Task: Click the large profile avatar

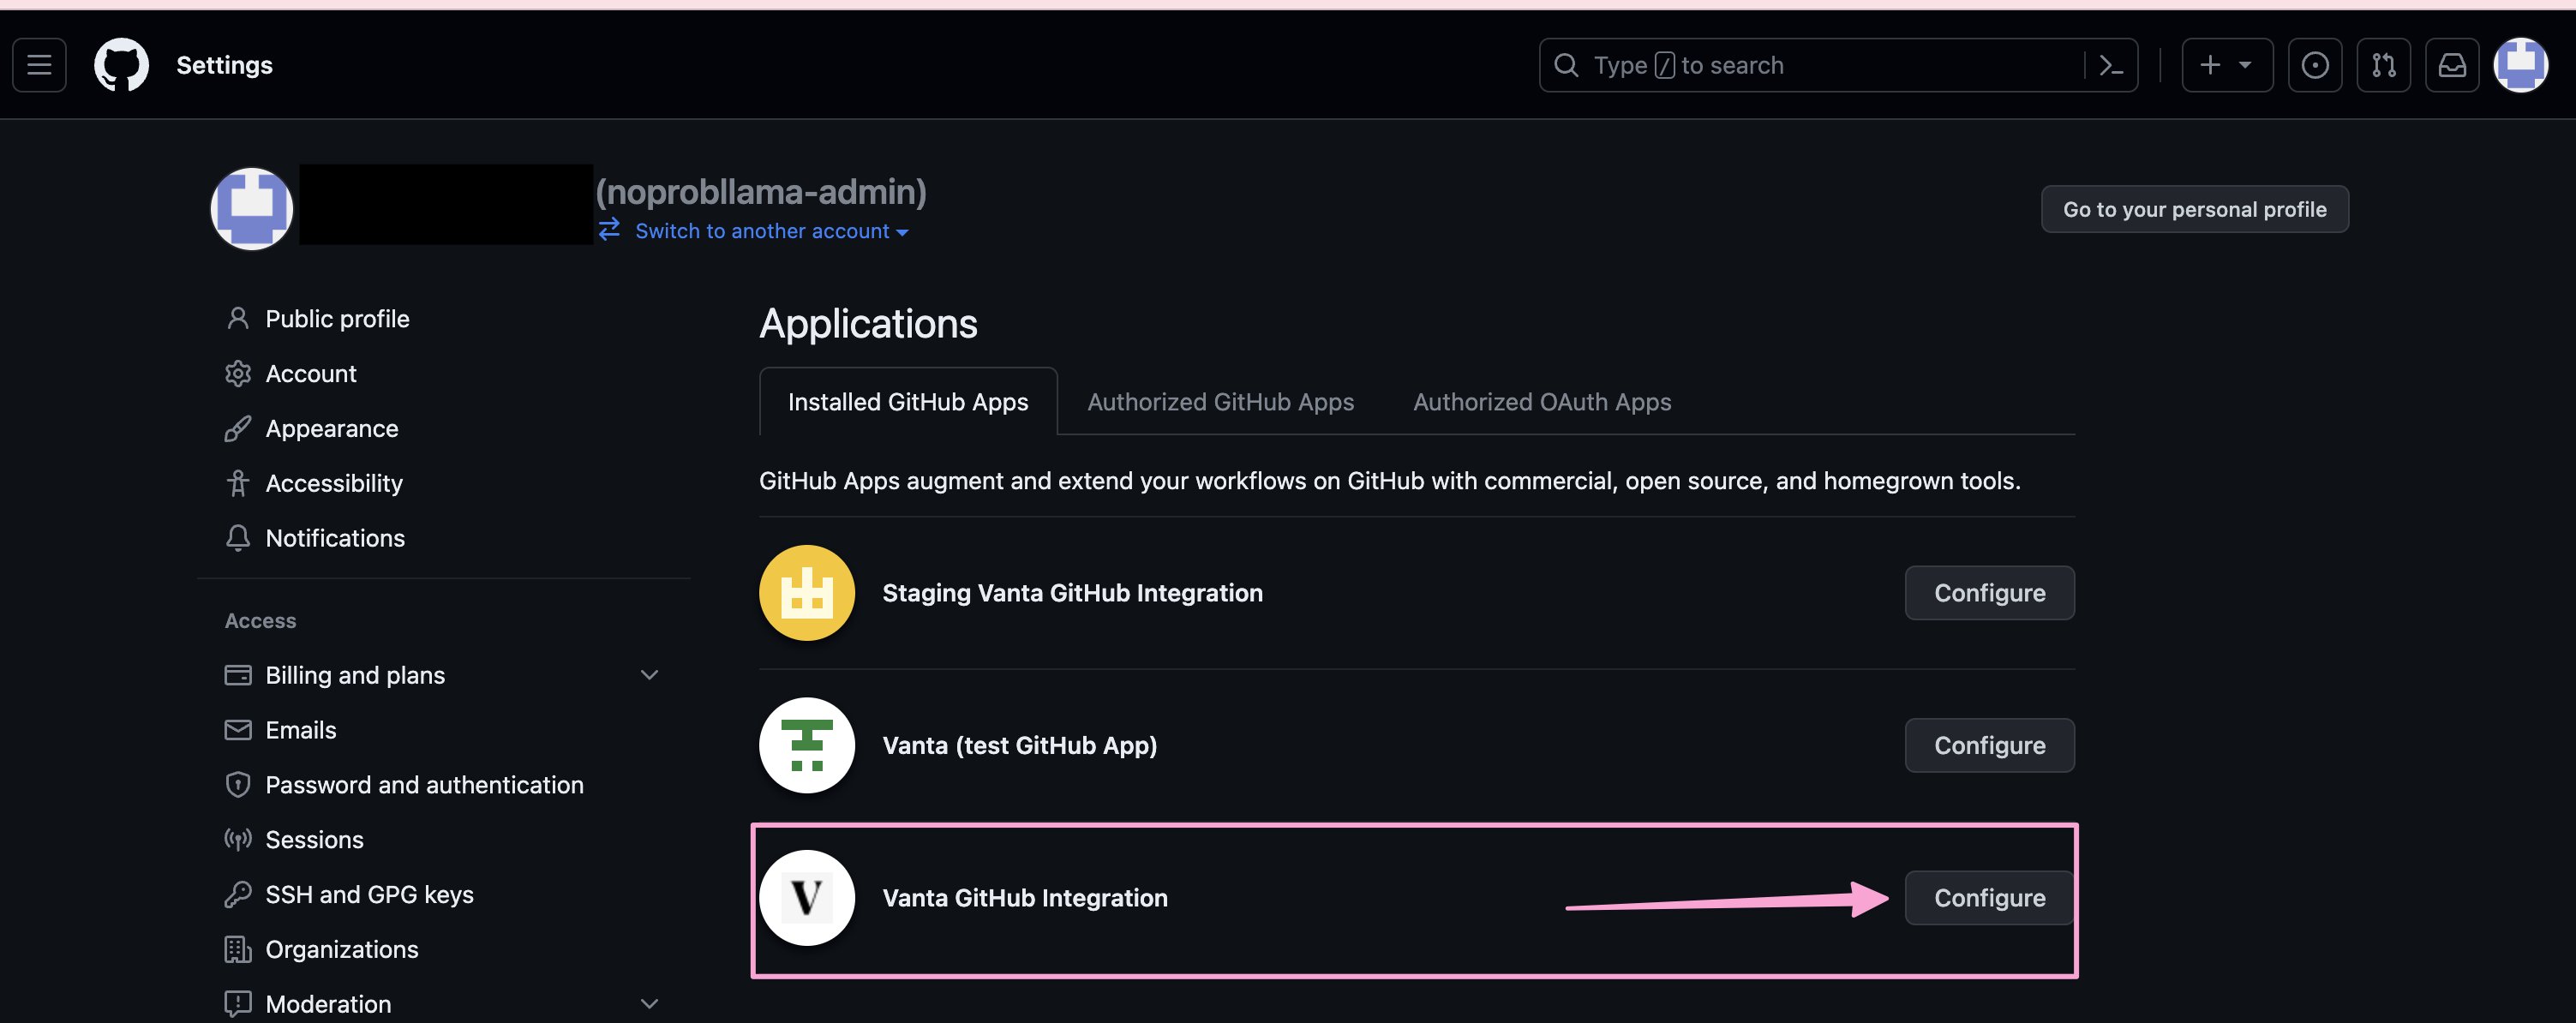Action: [251, 208]
